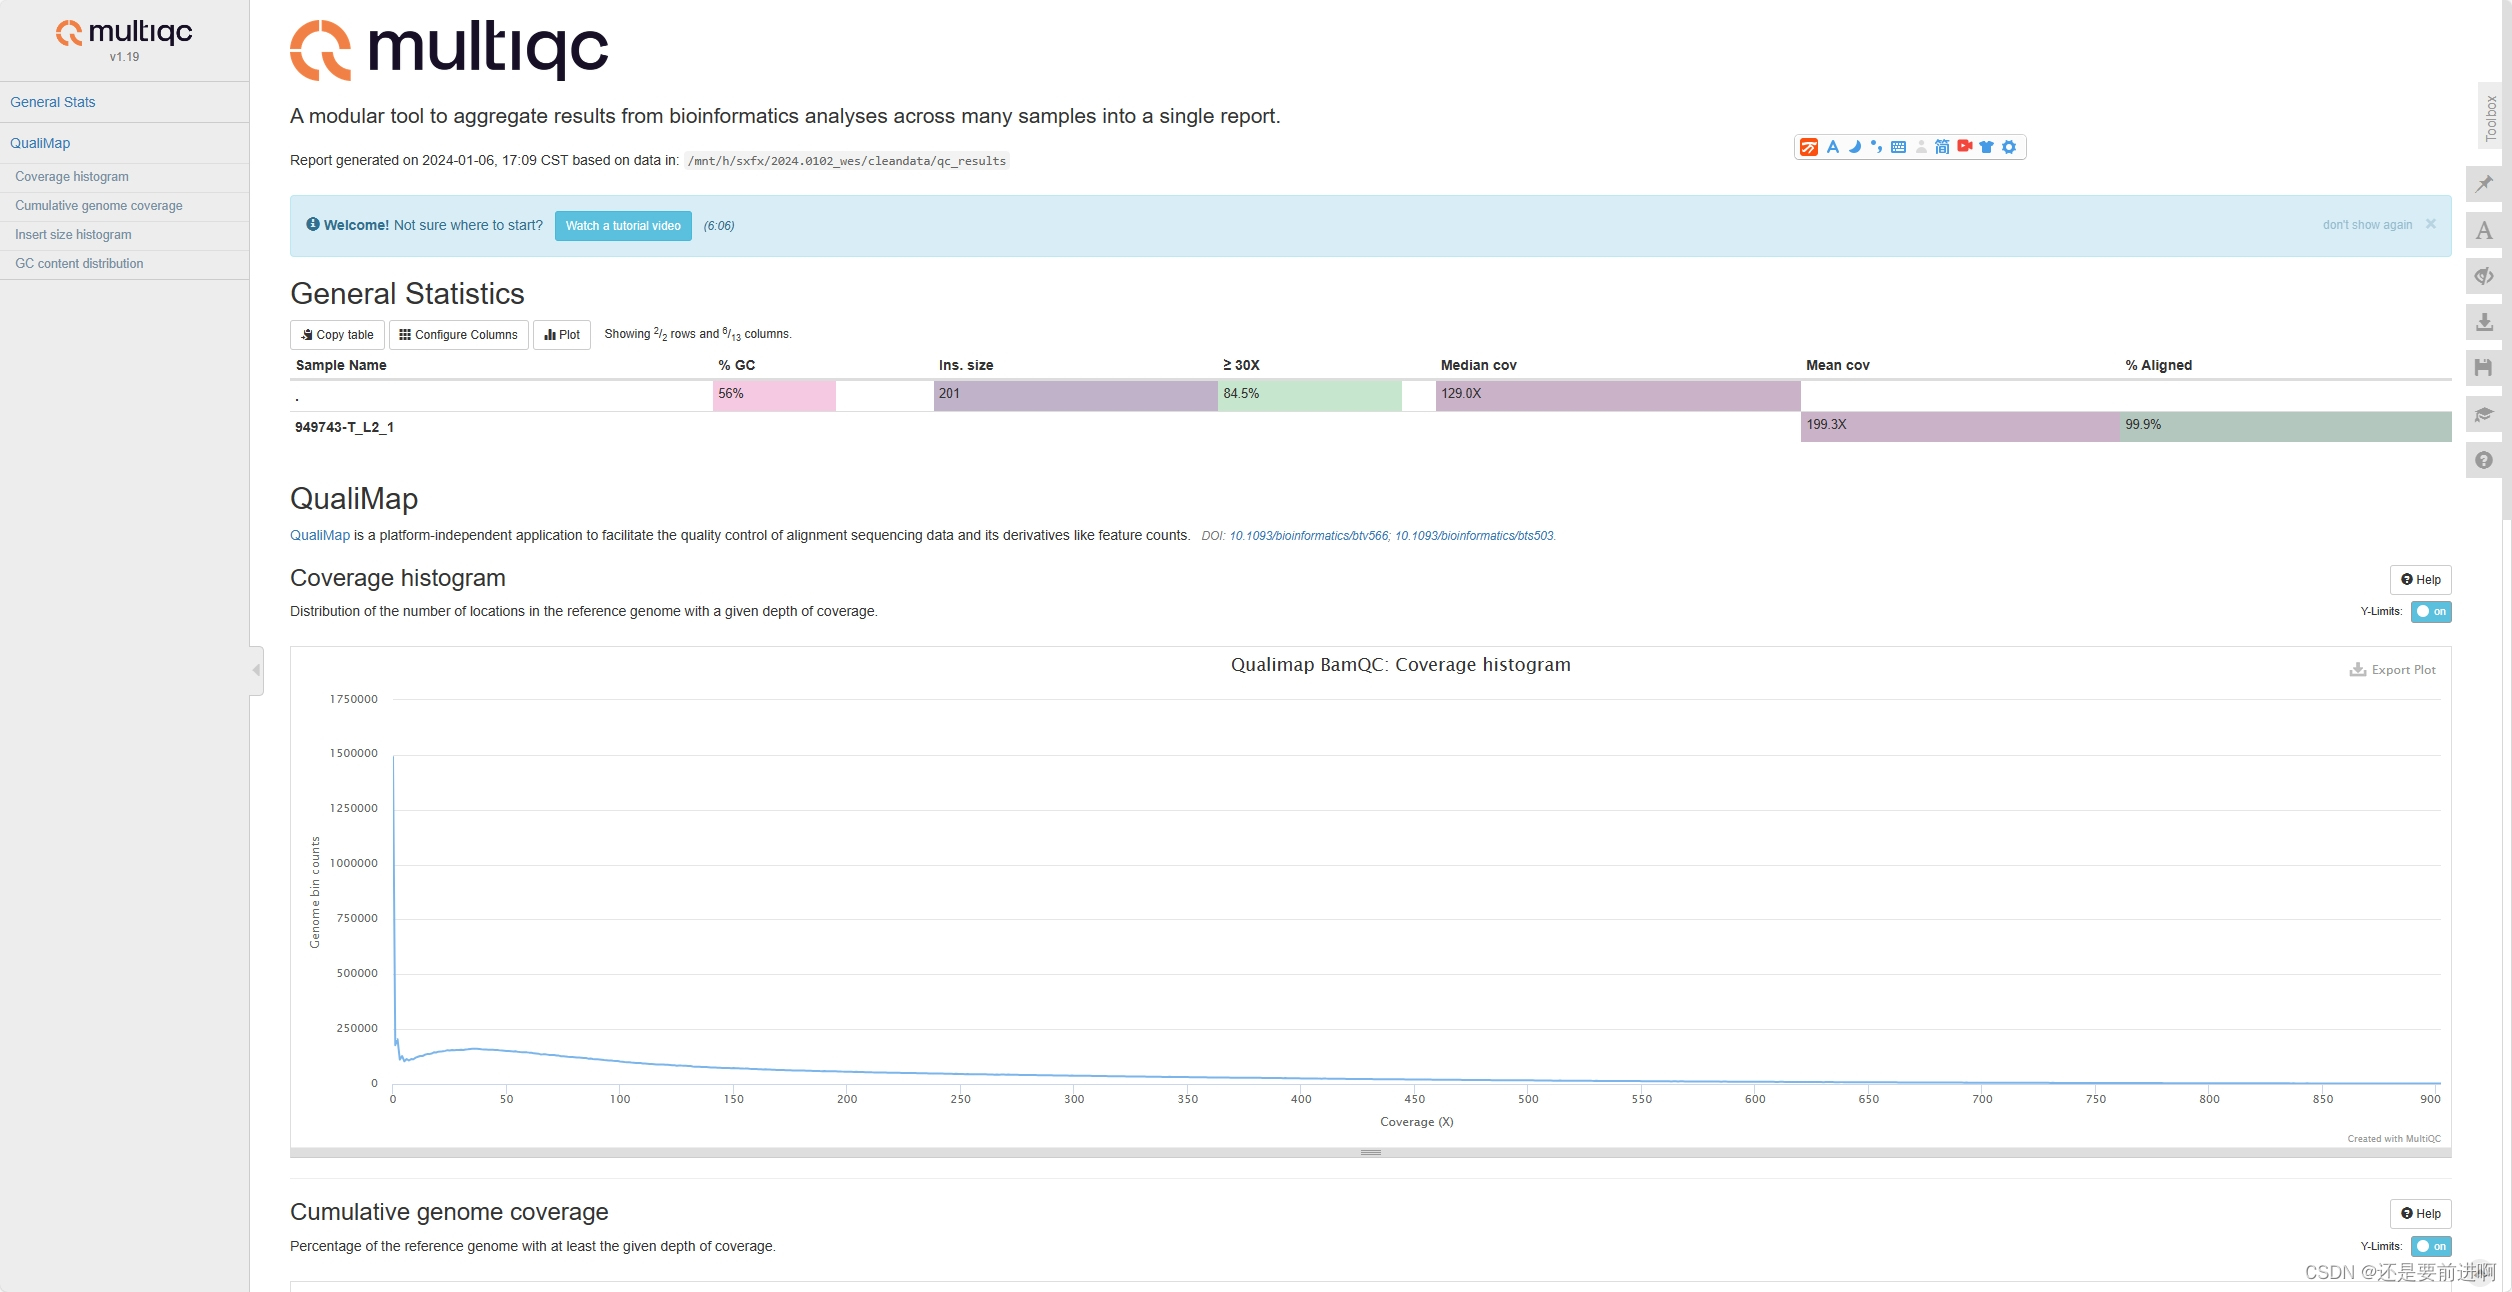Sort table by Mean cov column header
Viewport: 2512px width, 1292px height.
pos(1837,365)
